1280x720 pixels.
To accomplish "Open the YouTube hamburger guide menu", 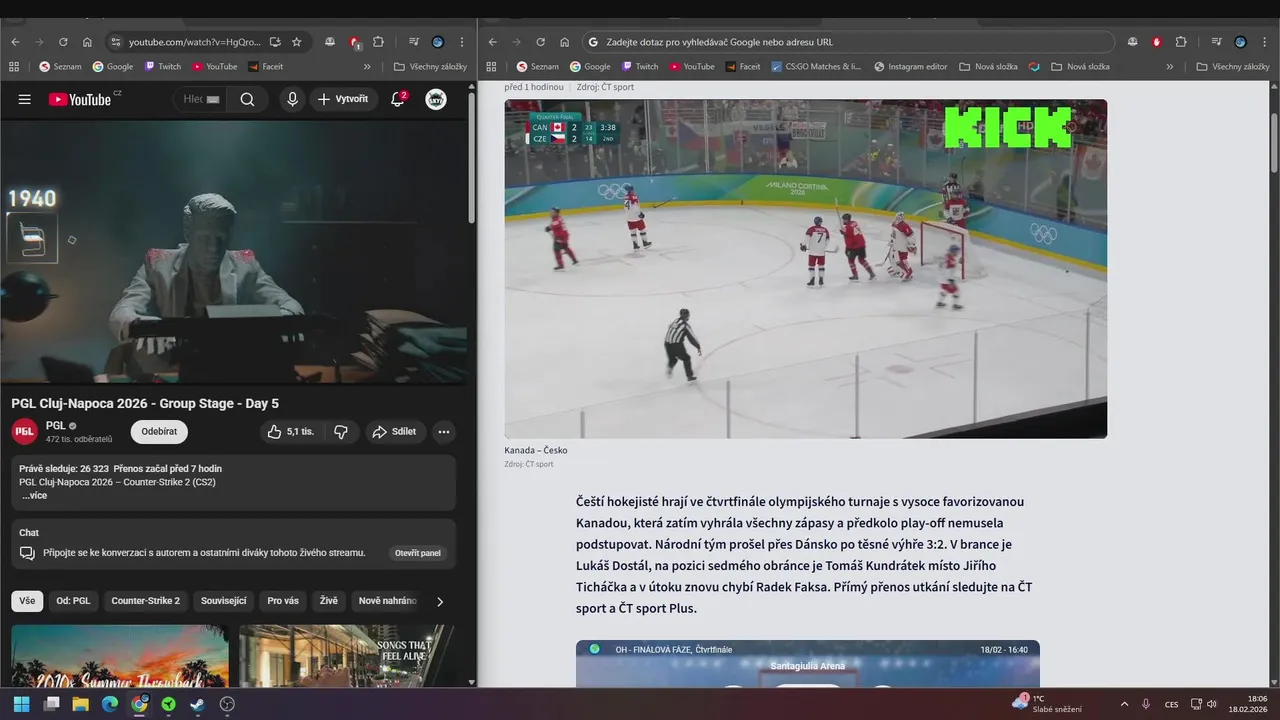I will [25, 99].
